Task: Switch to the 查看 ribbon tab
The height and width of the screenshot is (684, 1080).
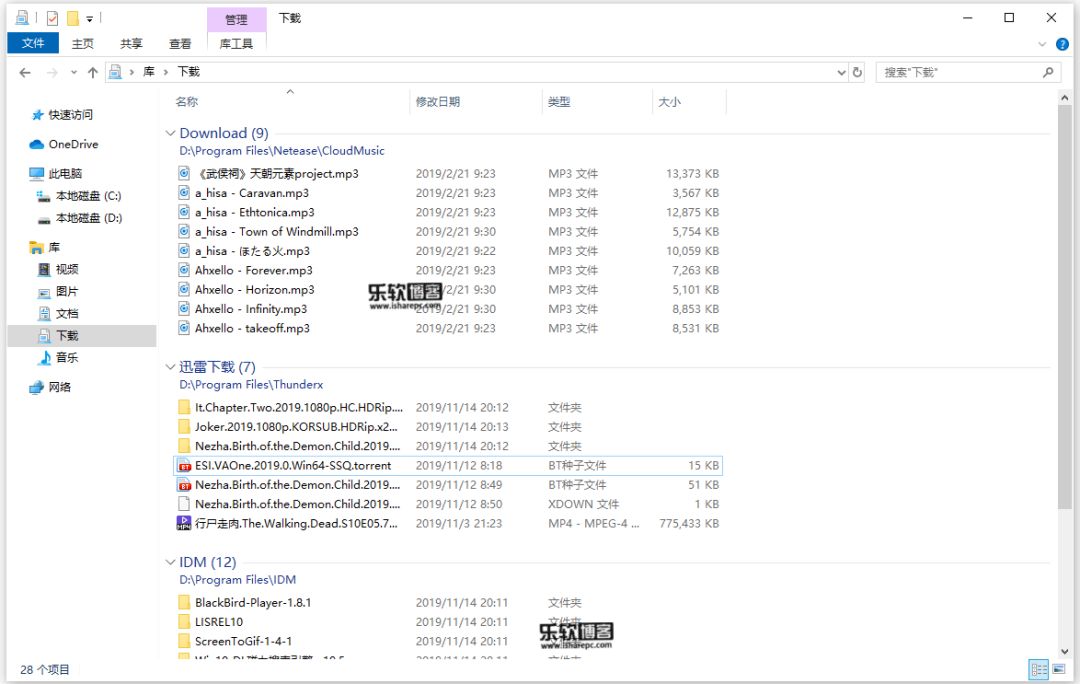Action: click(180, 43)
